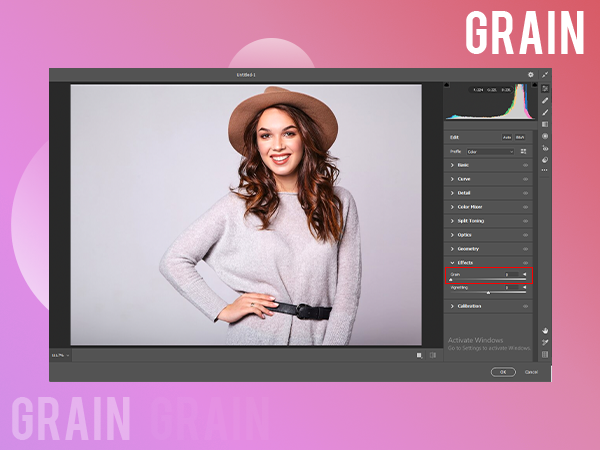Toggle the grid overlay icon
Image resolution: width=600 pixels, height=450 pixels.
(545, 355)
